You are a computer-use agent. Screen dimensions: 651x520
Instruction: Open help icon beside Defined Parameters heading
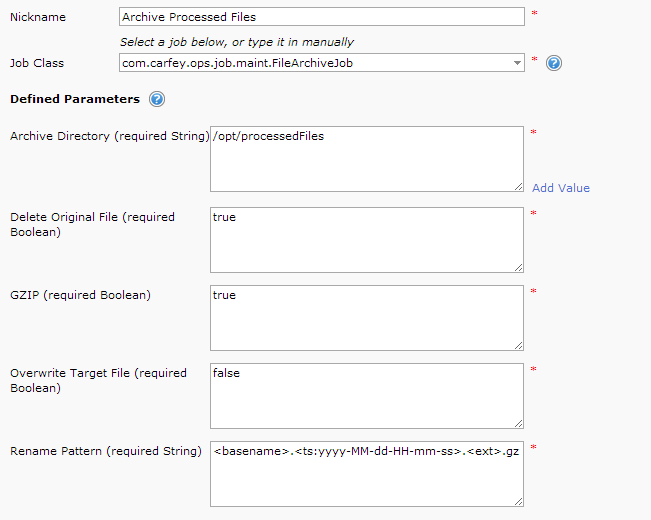(157, 99)
